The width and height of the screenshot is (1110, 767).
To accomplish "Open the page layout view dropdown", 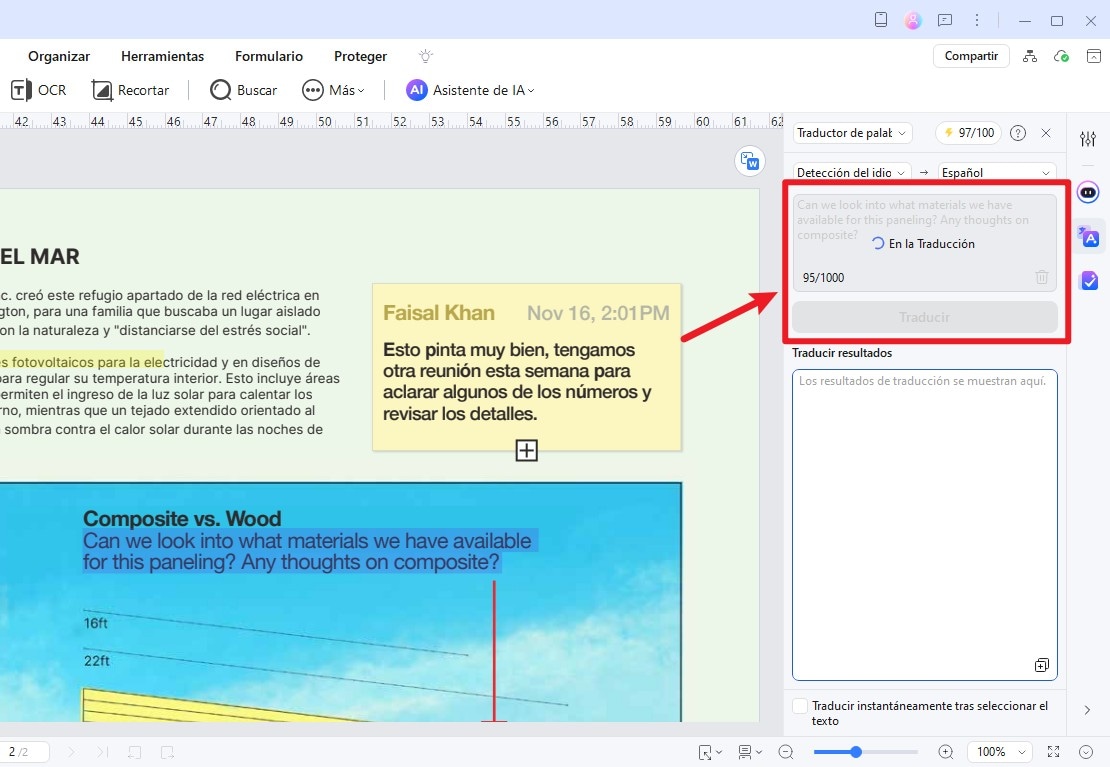I will point(750,752).
